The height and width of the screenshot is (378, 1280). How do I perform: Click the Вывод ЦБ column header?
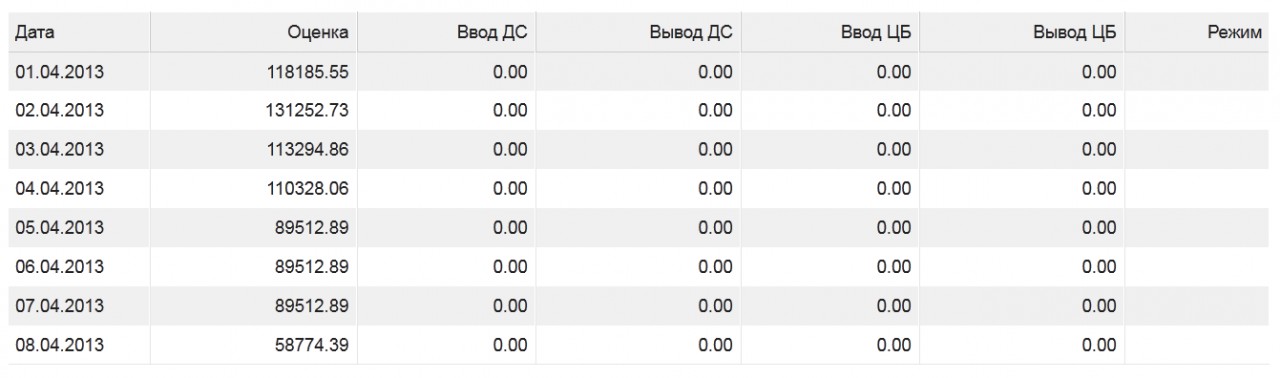point(1021,33)
